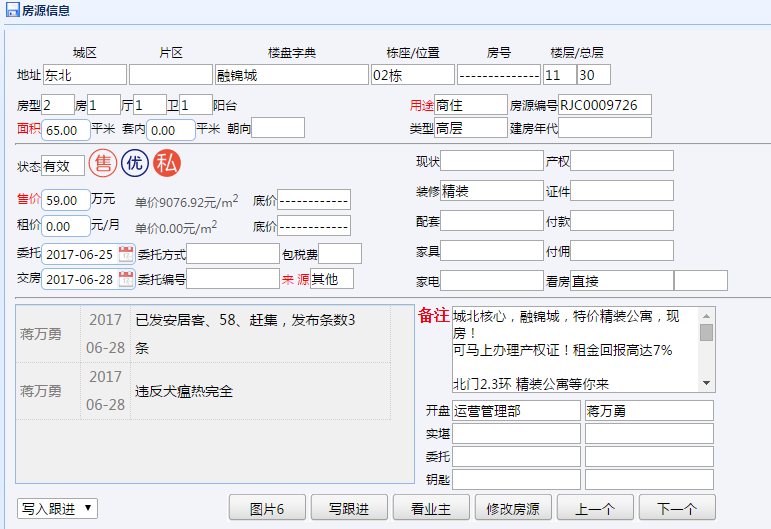Open calendar picker for 交房 date

[126, 278]
